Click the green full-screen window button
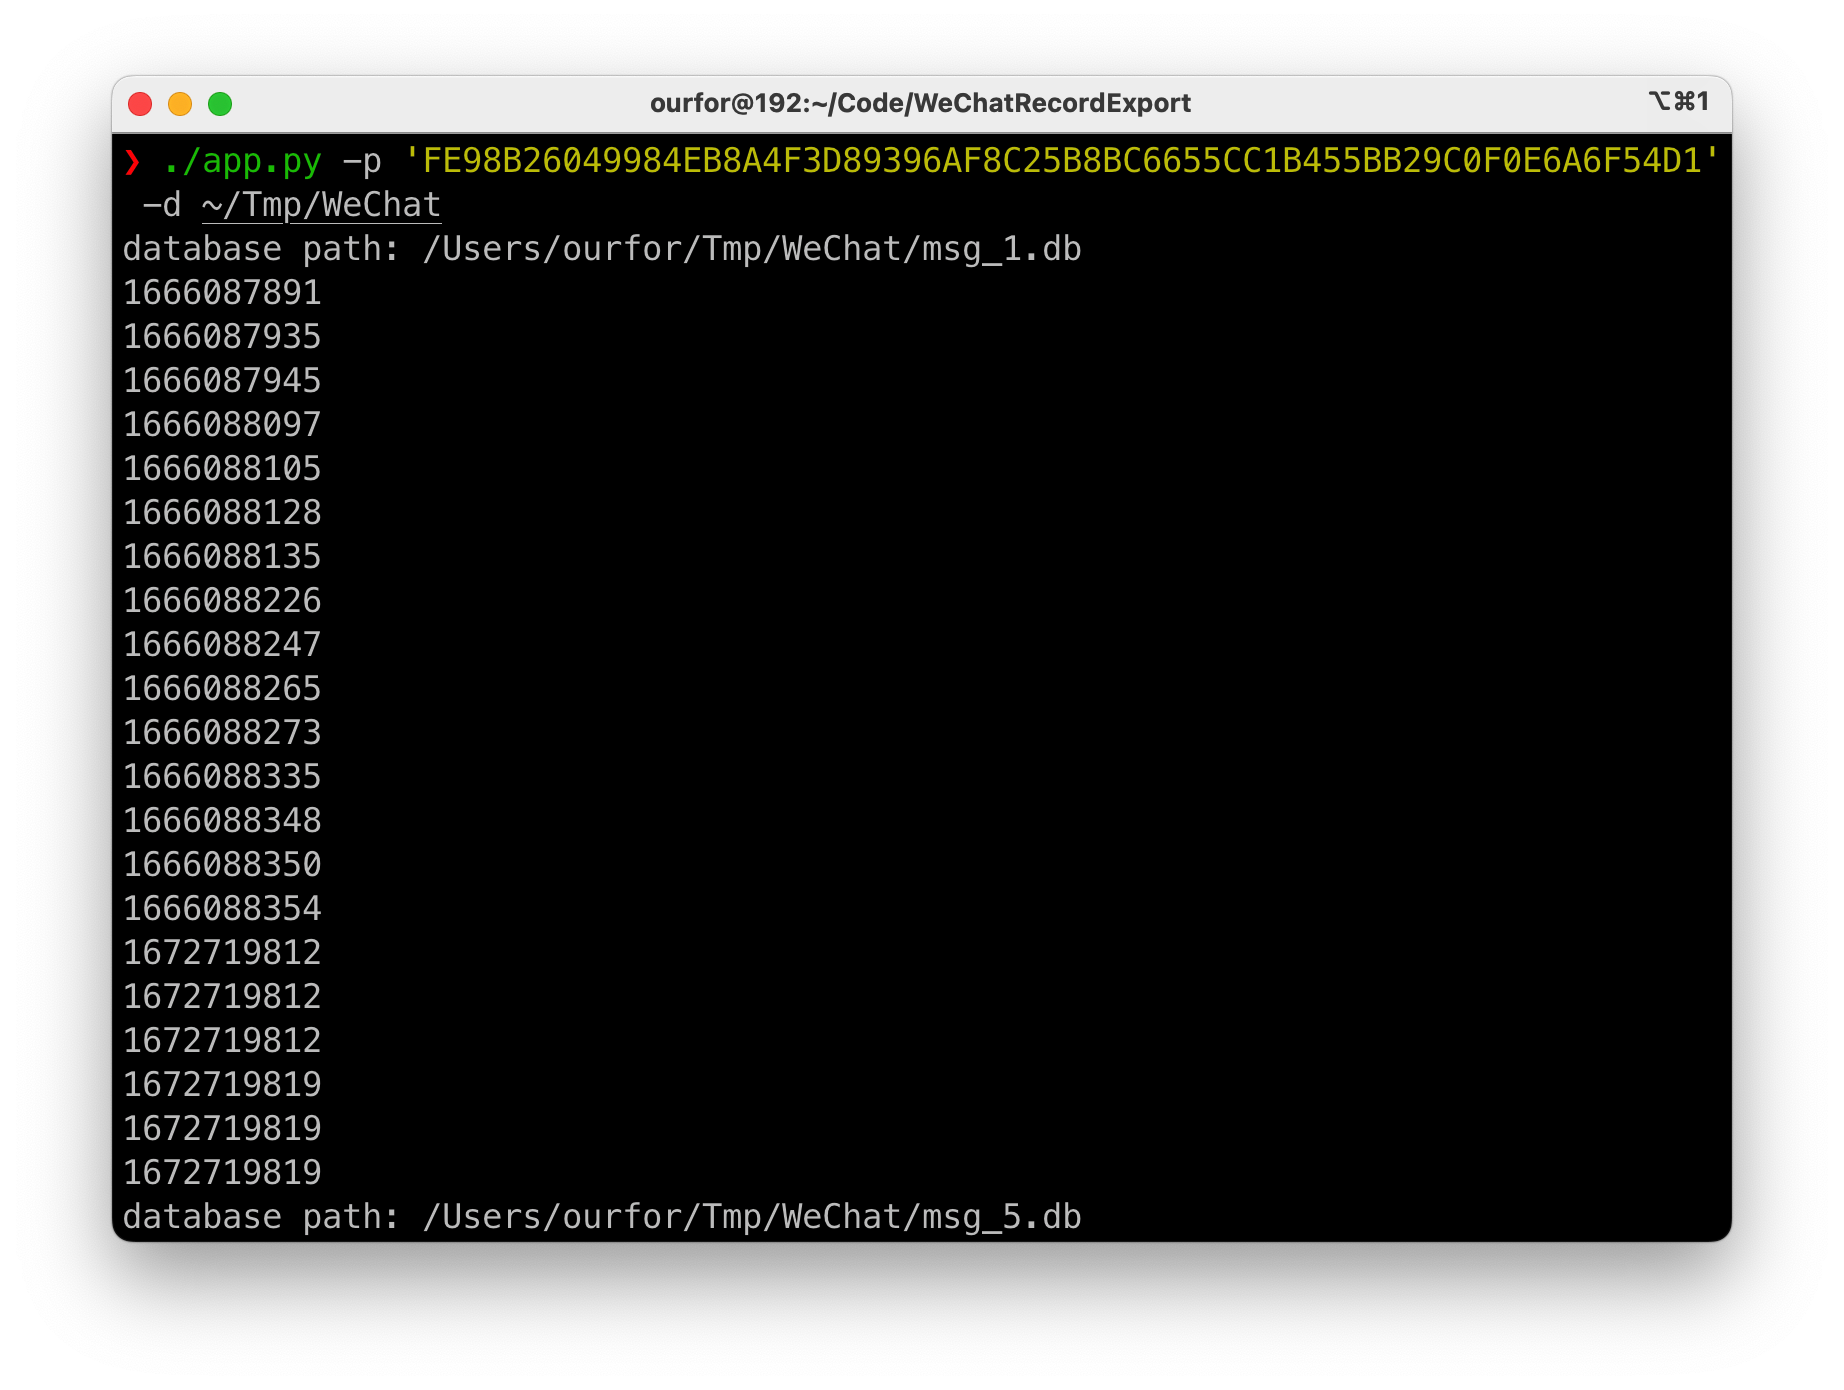 coord(220,104)
